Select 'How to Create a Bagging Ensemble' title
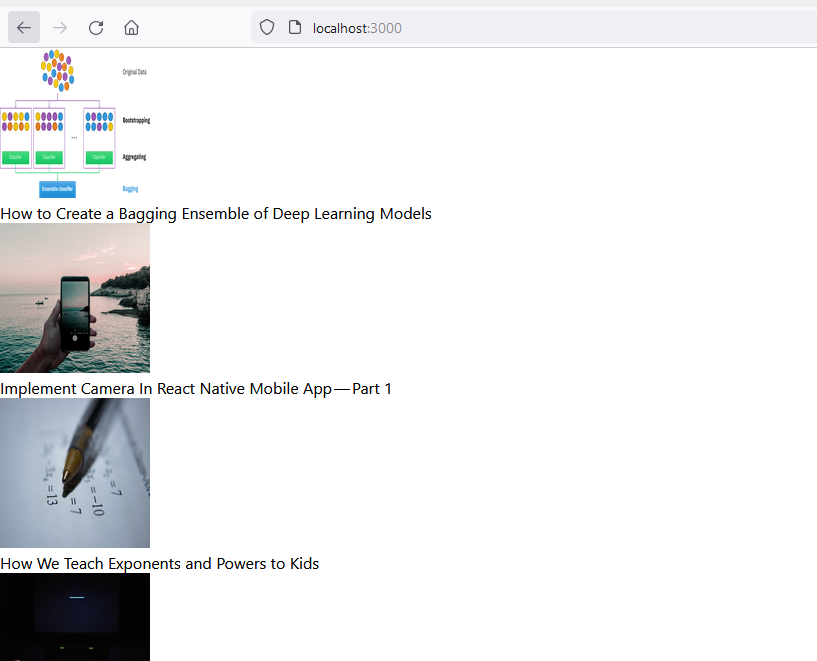This screenshot has width=817, height=661. pyautogui.click(x=216, y=214)
